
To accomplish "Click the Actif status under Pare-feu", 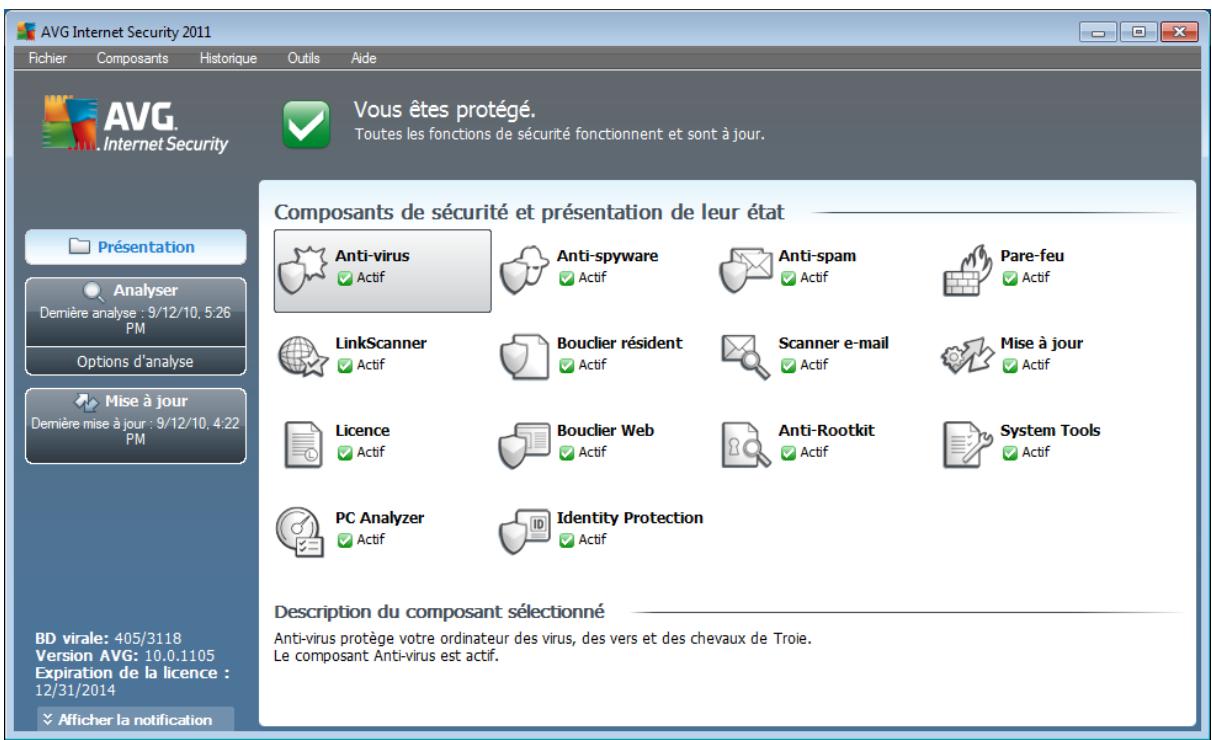I will pyautogui.click(x=1026, y=277).
